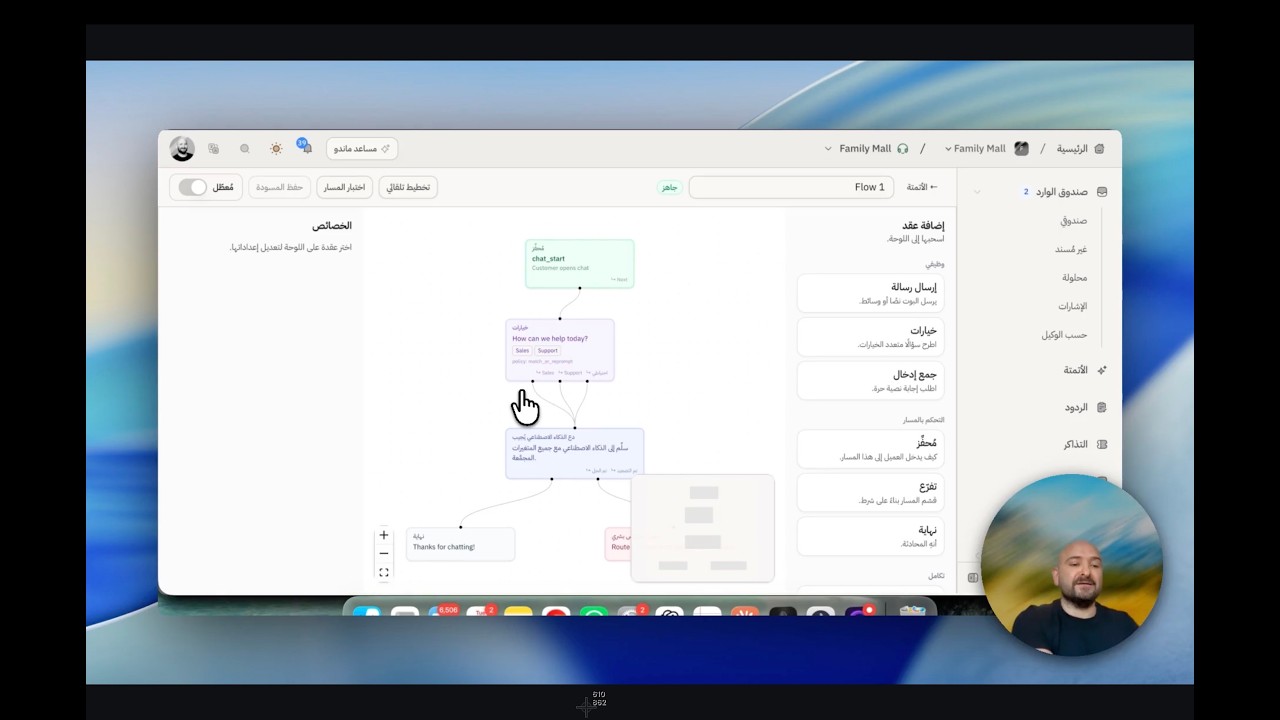Click the Support option chip in the node
This screenshot has height=720, width=1280.
[547, 351]
